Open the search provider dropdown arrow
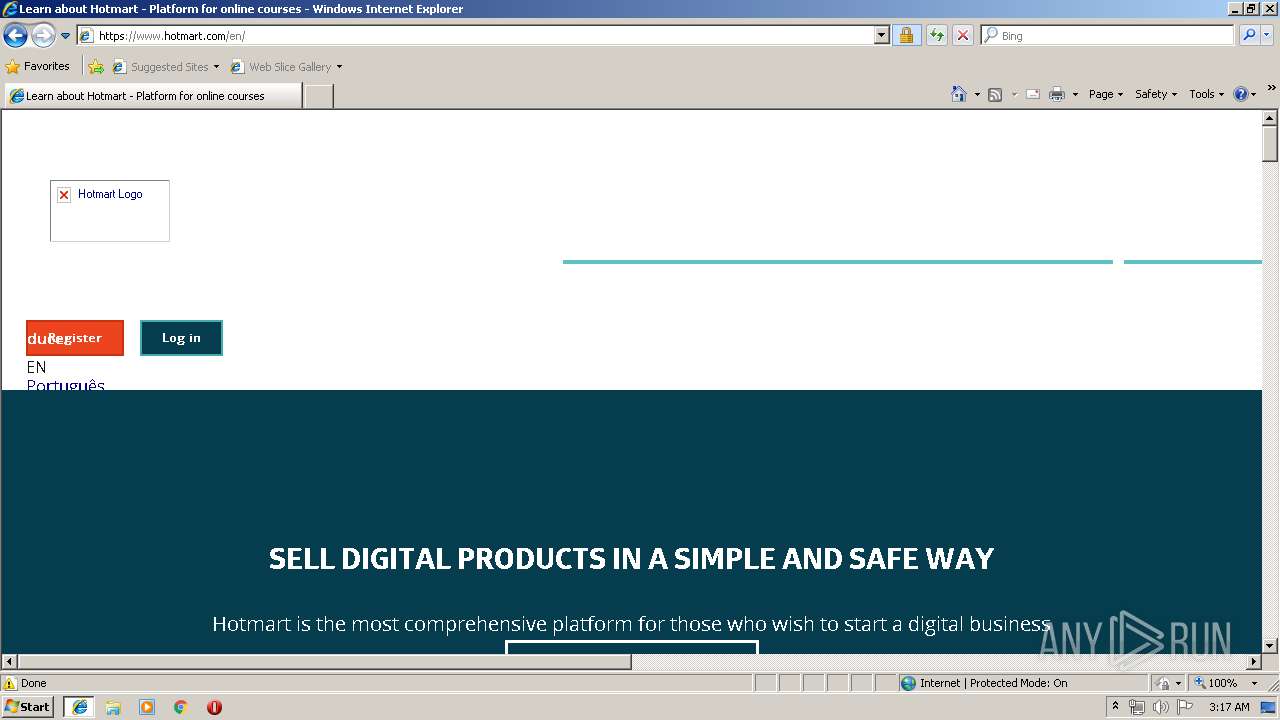This screenshot has width=1280, height=720. click(x=1267, y=36)
